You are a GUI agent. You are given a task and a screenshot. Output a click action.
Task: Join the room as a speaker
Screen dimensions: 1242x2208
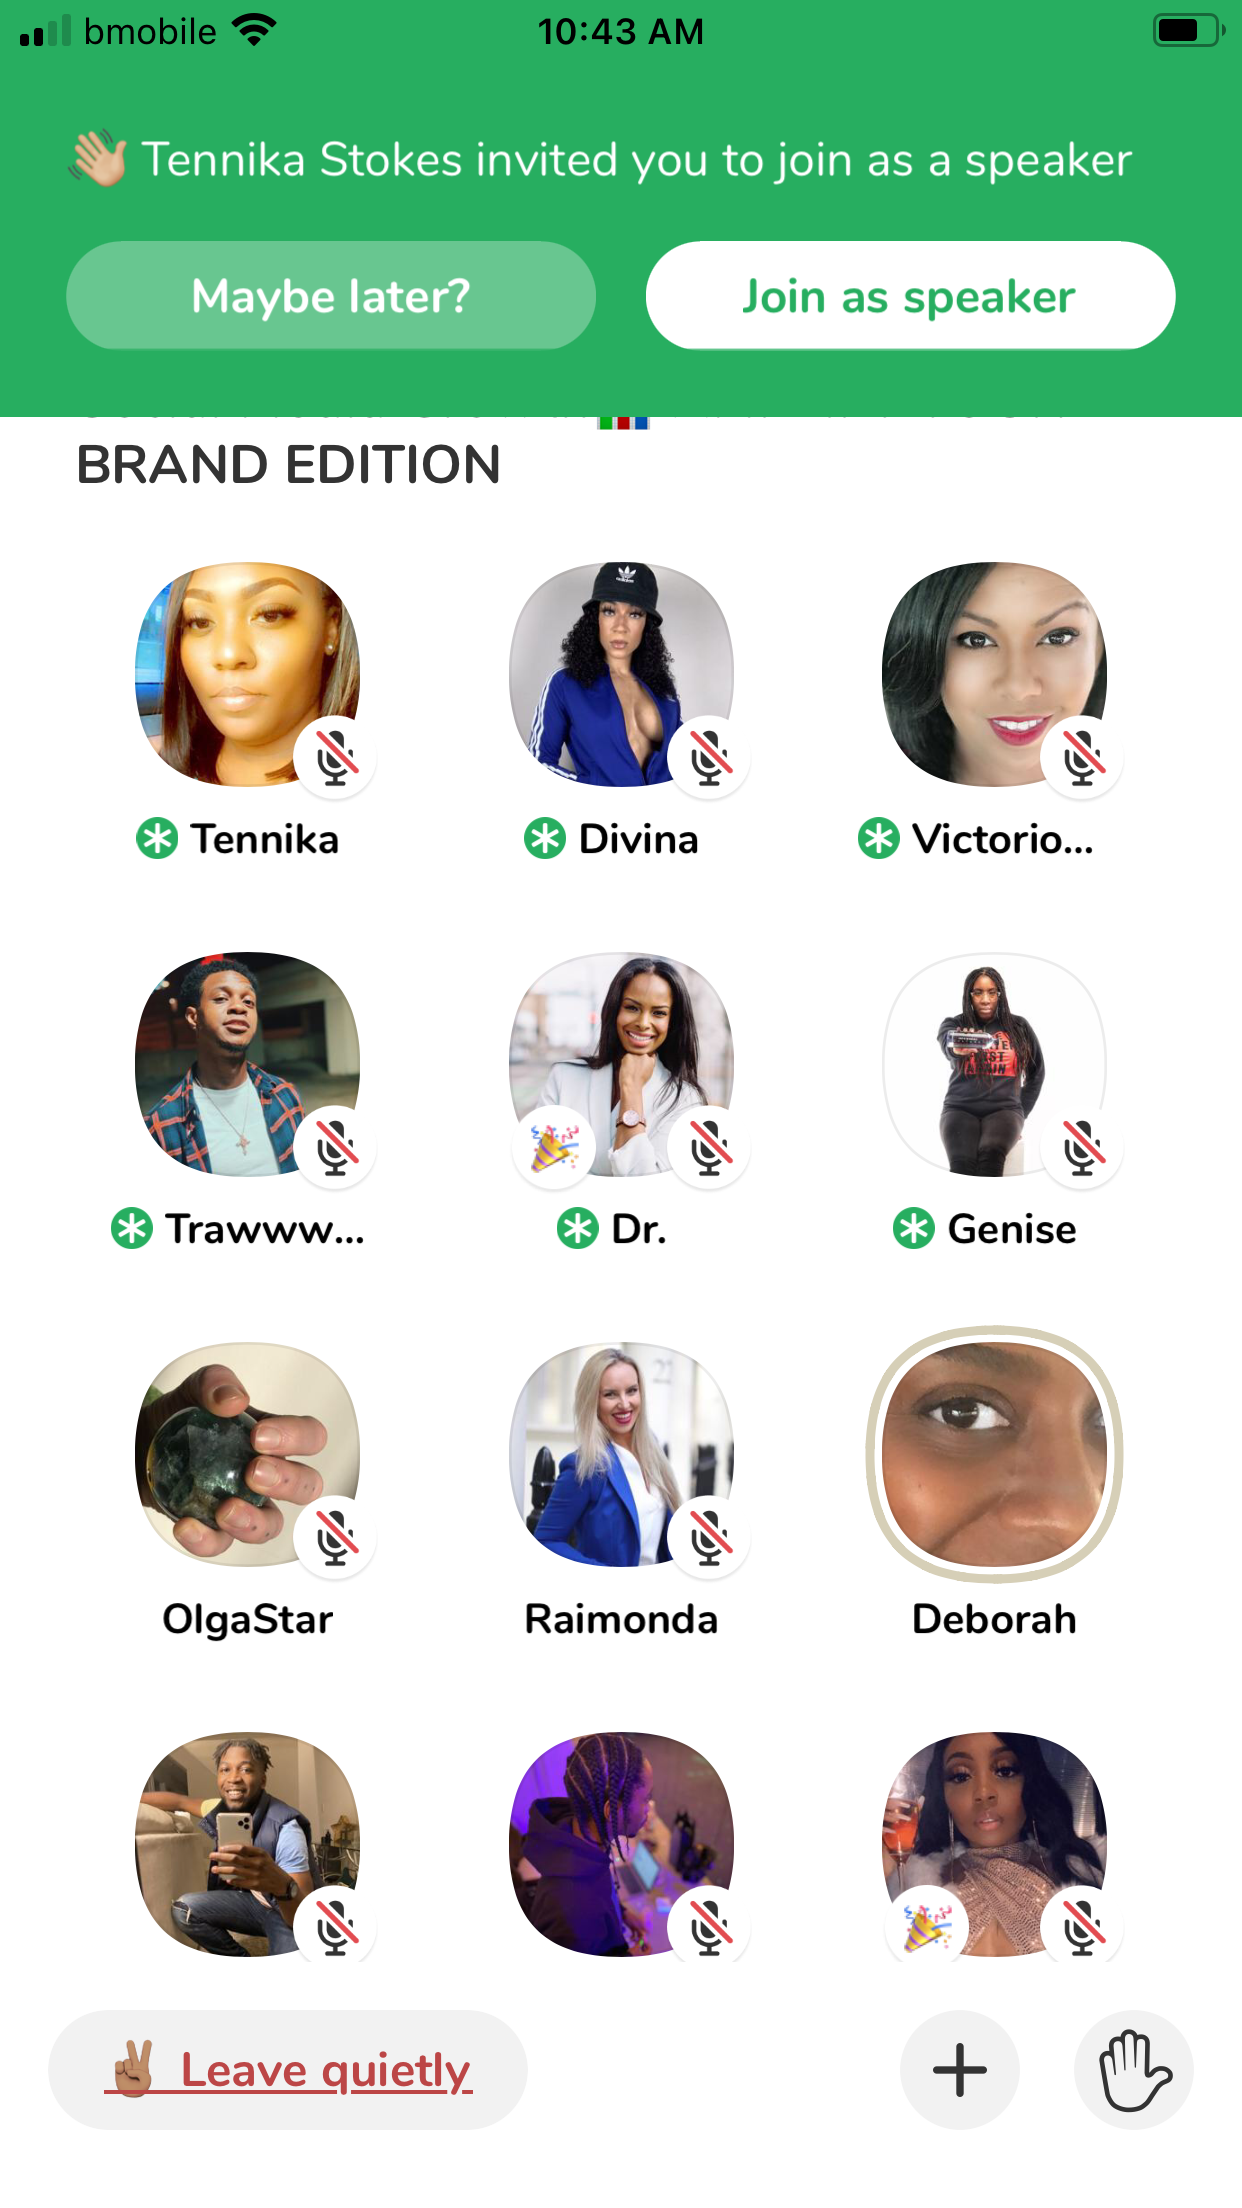(x=910, y=296)
